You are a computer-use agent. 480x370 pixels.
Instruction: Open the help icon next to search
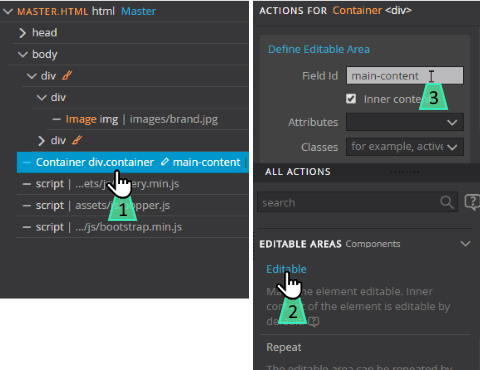click(472, 202)
